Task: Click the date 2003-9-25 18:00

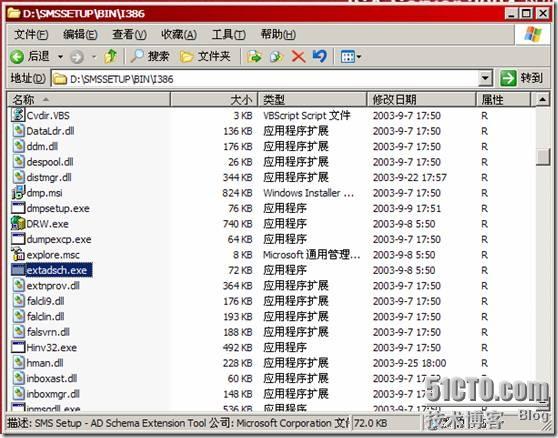Action: [410, 363]
